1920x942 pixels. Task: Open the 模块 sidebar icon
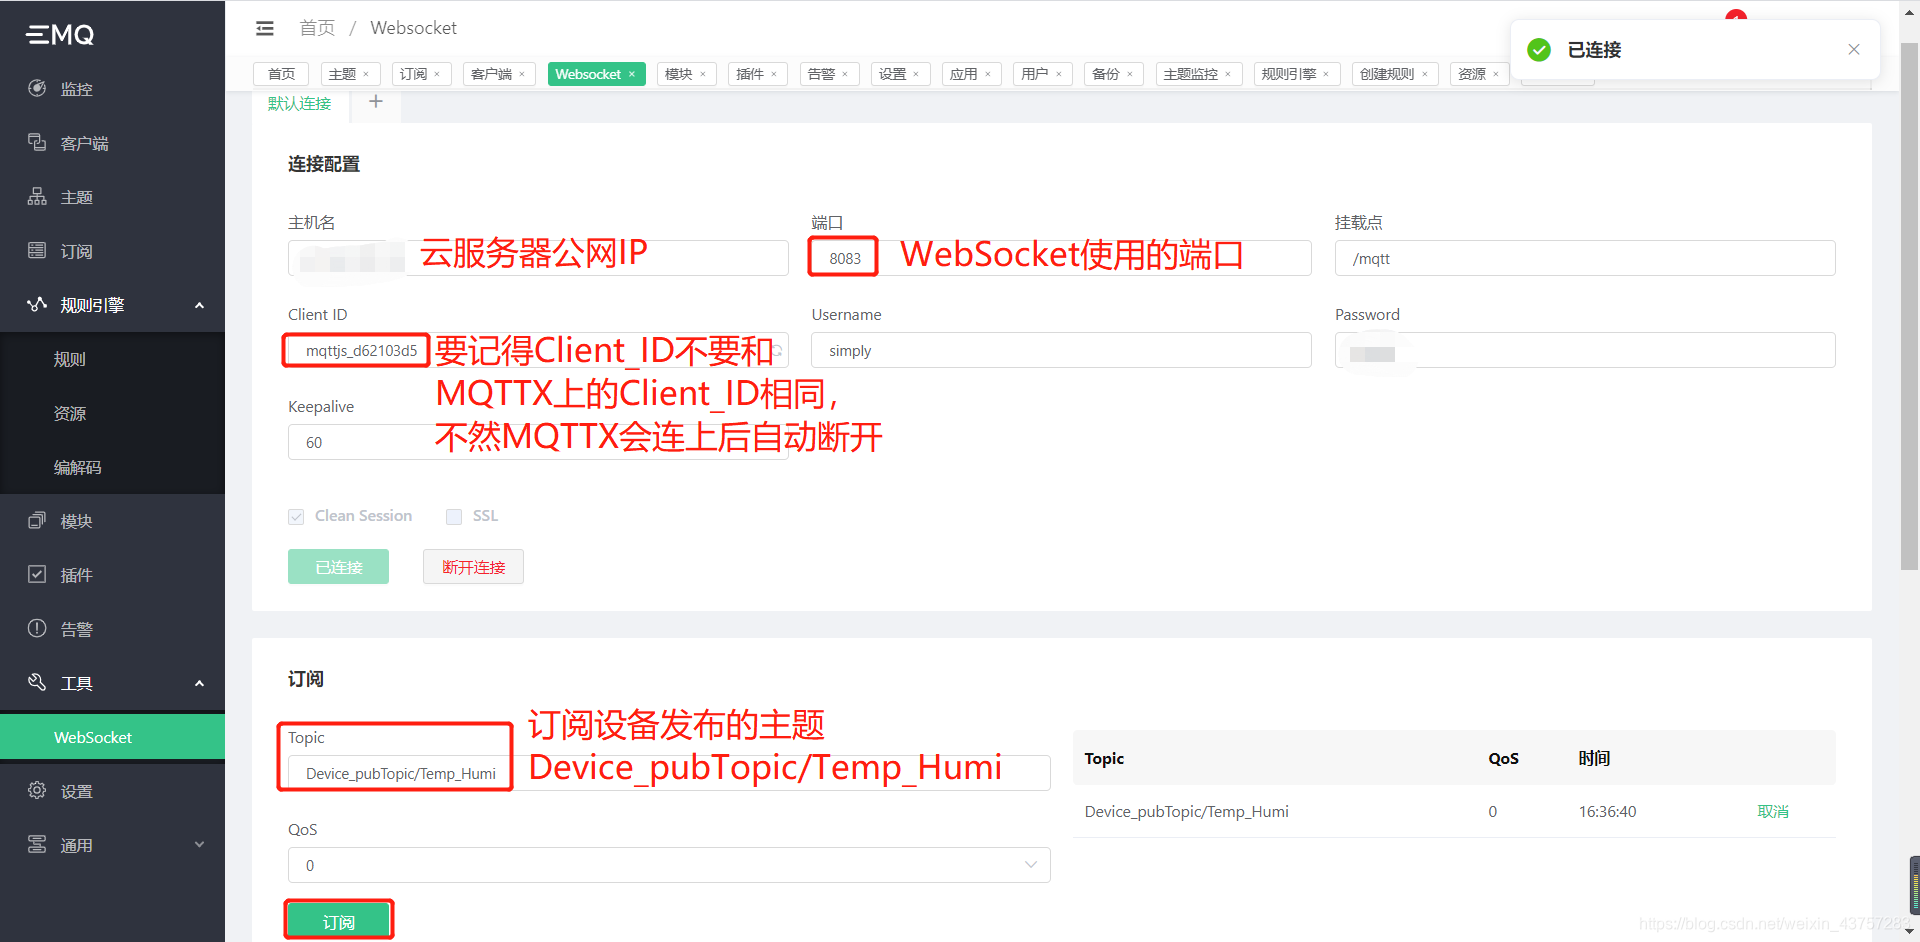(37, 520)
